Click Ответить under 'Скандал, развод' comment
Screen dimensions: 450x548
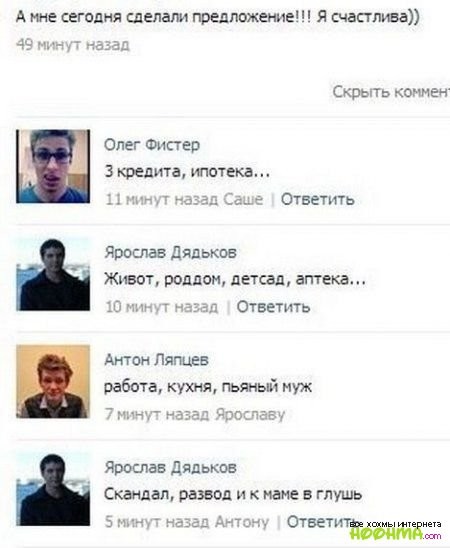click(x=321, y=522)
